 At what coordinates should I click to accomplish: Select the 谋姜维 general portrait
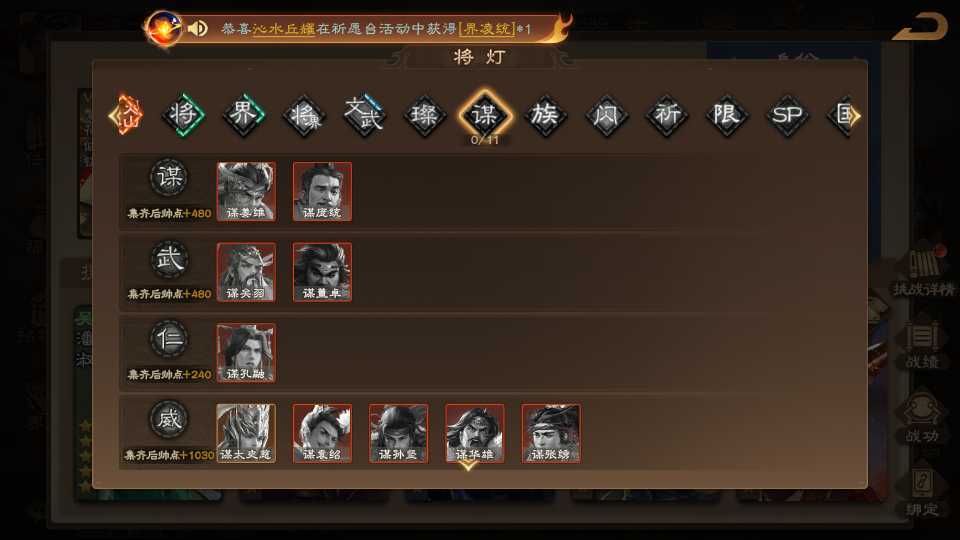click(246, 191)
